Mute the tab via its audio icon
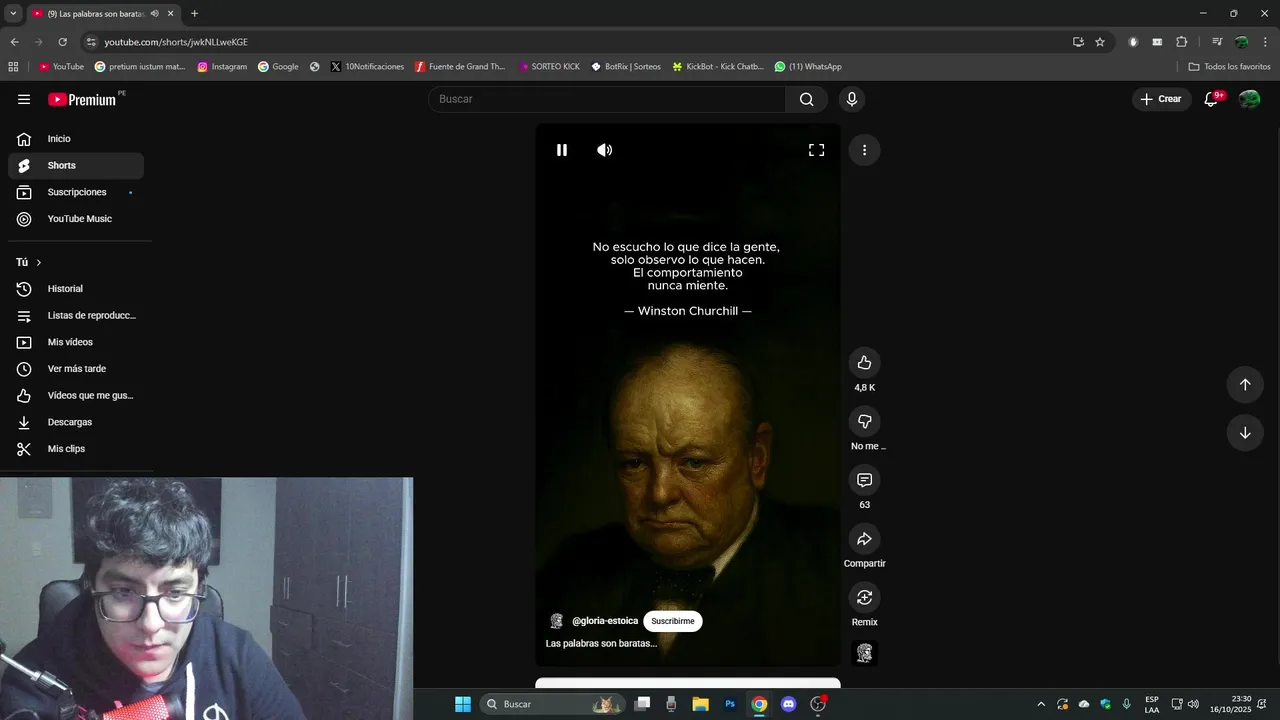The width and height of the screenshot is (1280, 720). [155, 13]
